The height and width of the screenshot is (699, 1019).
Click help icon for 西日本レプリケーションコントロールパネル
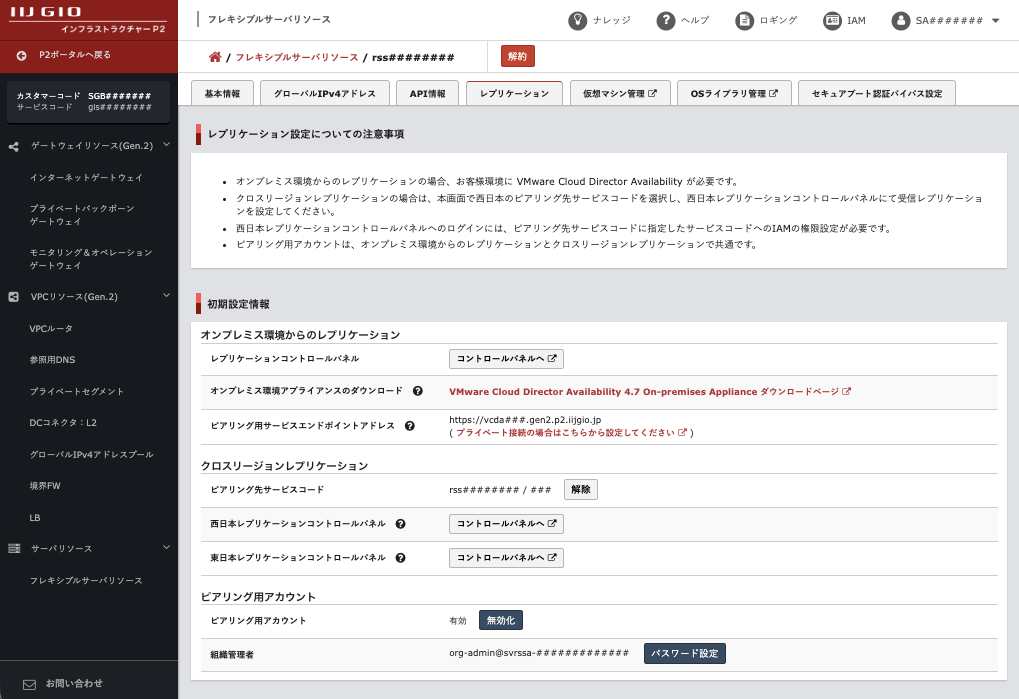coord(401,524)
